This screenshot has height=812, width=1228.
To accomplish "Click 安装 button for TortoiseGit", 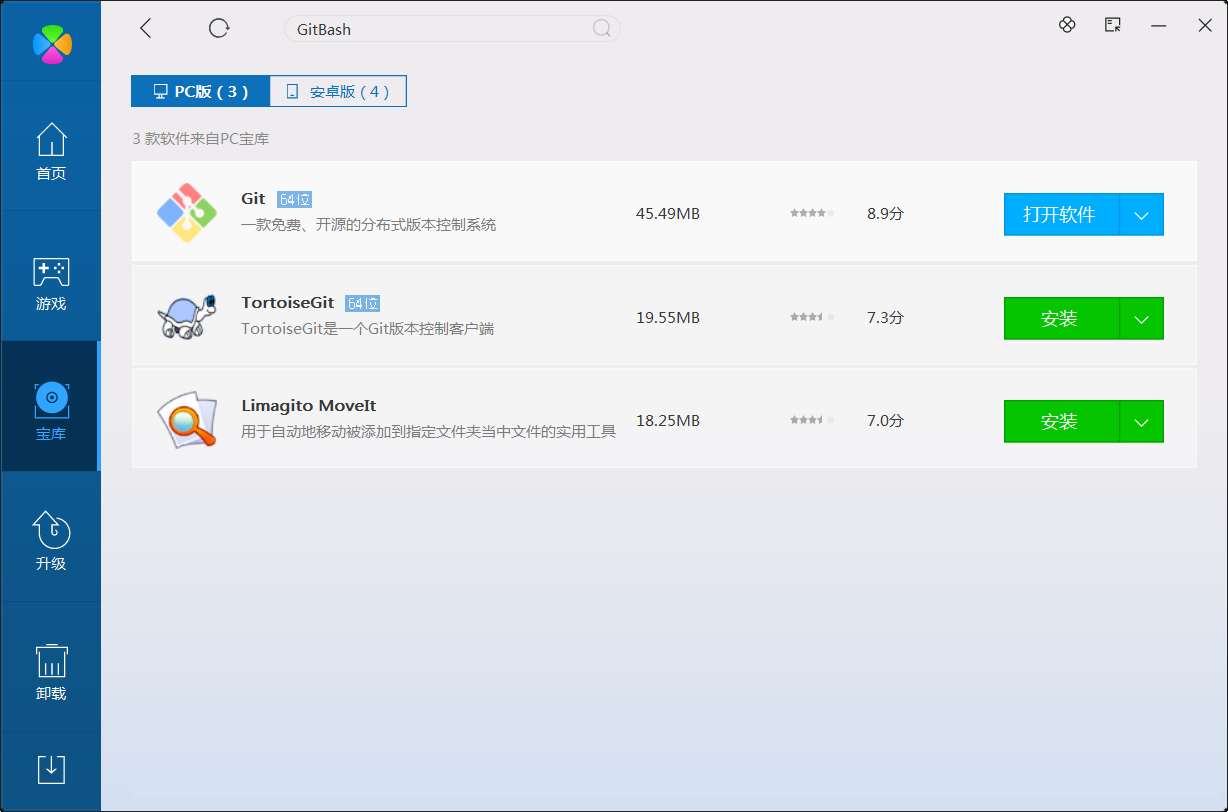I will [1061, 318].
